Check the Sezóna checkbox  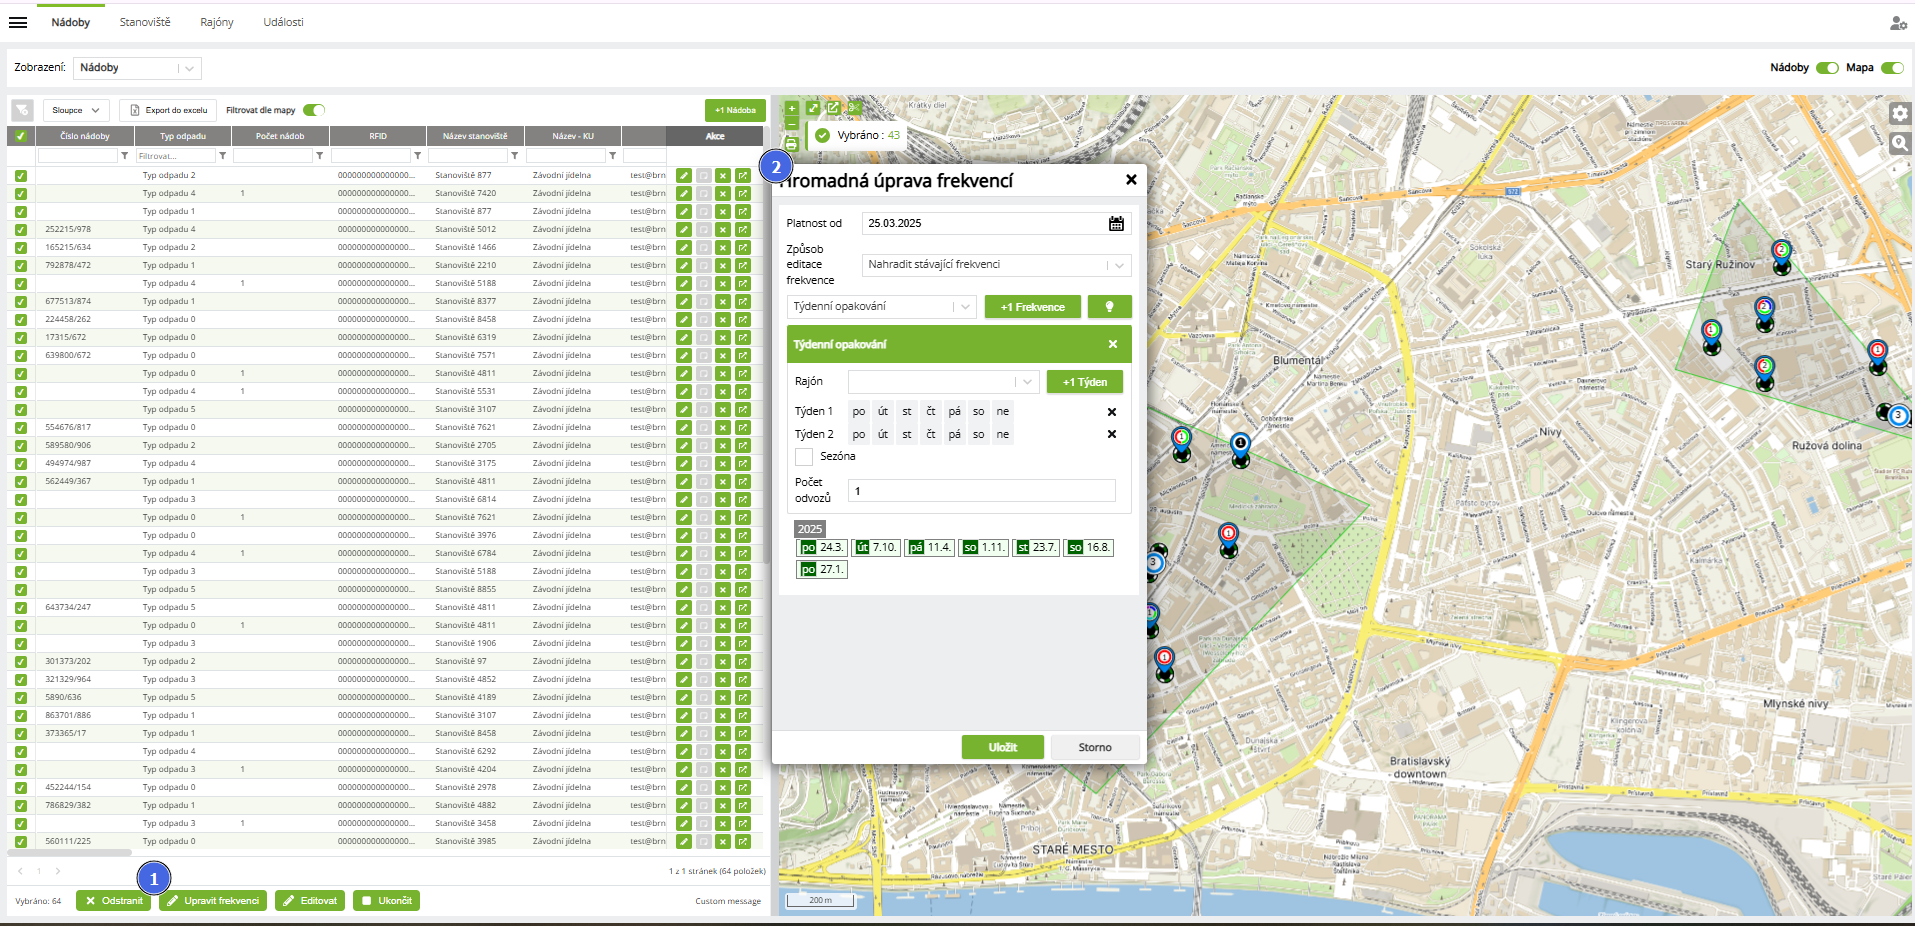click(804, 457)
